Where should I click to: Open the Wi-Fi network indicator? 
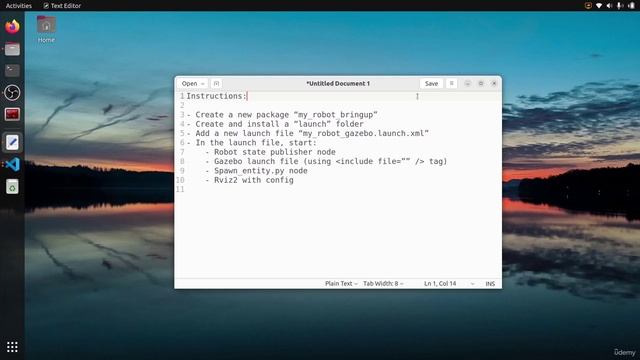pos(599,6)
